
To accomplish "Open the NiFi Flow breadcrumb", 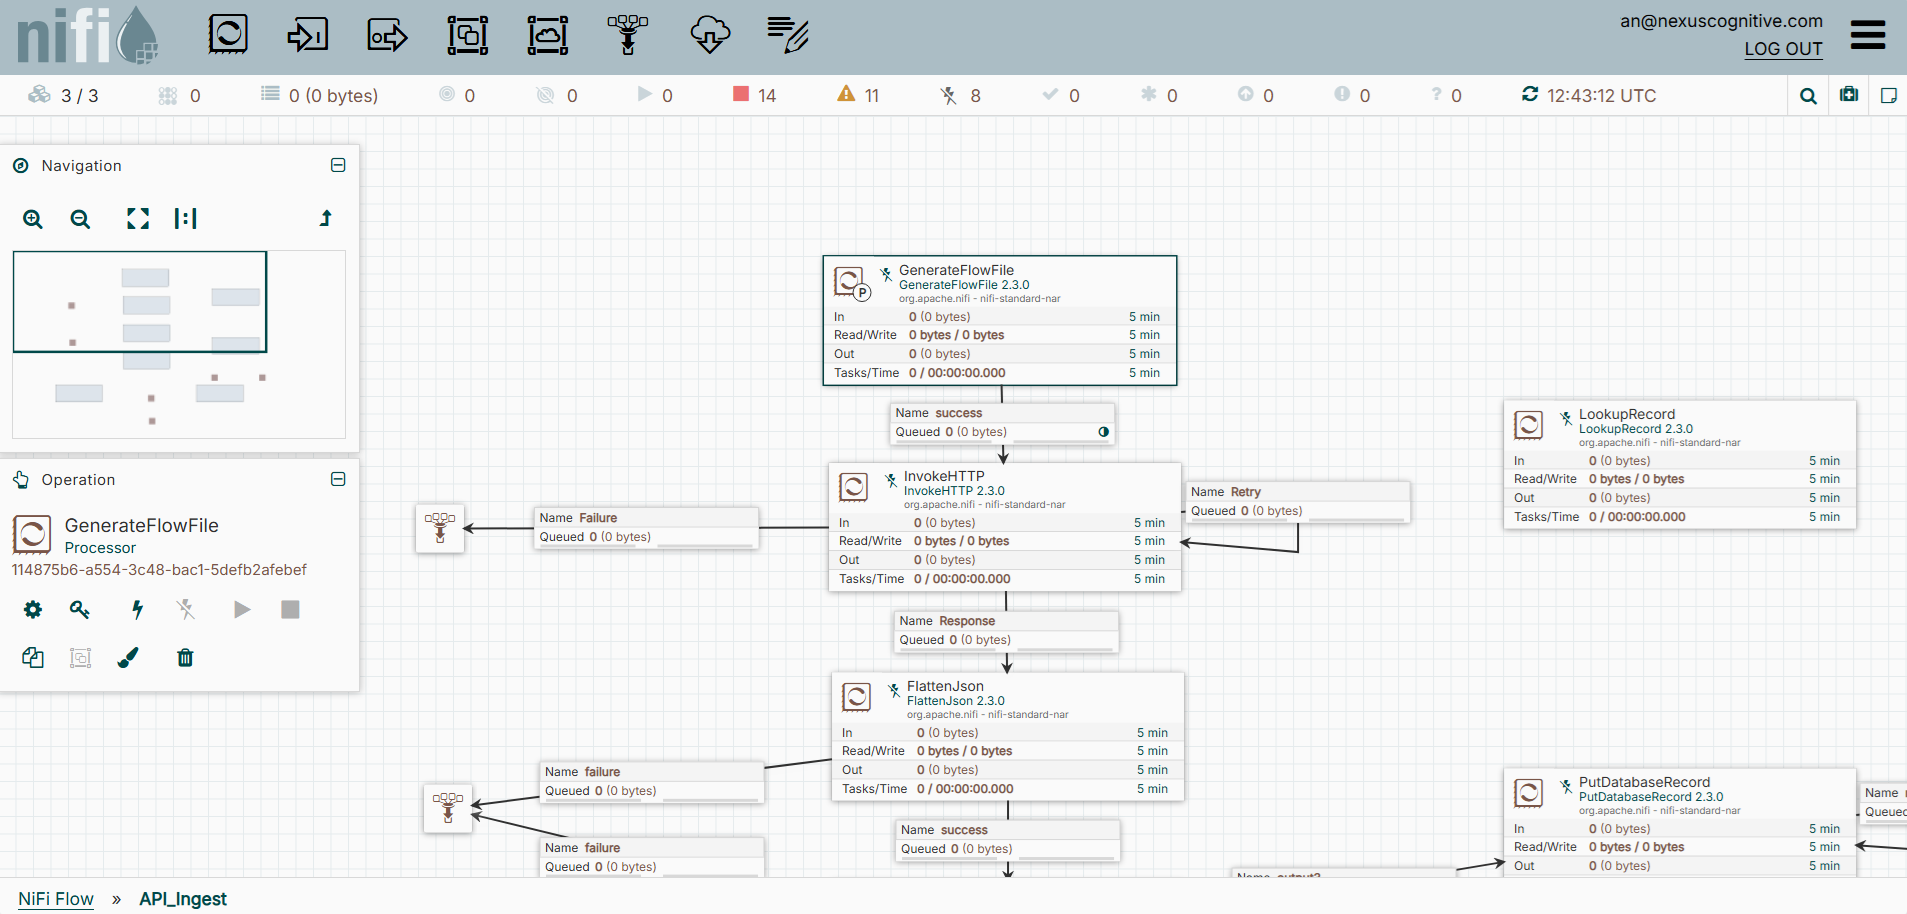I will click(55, 898).
